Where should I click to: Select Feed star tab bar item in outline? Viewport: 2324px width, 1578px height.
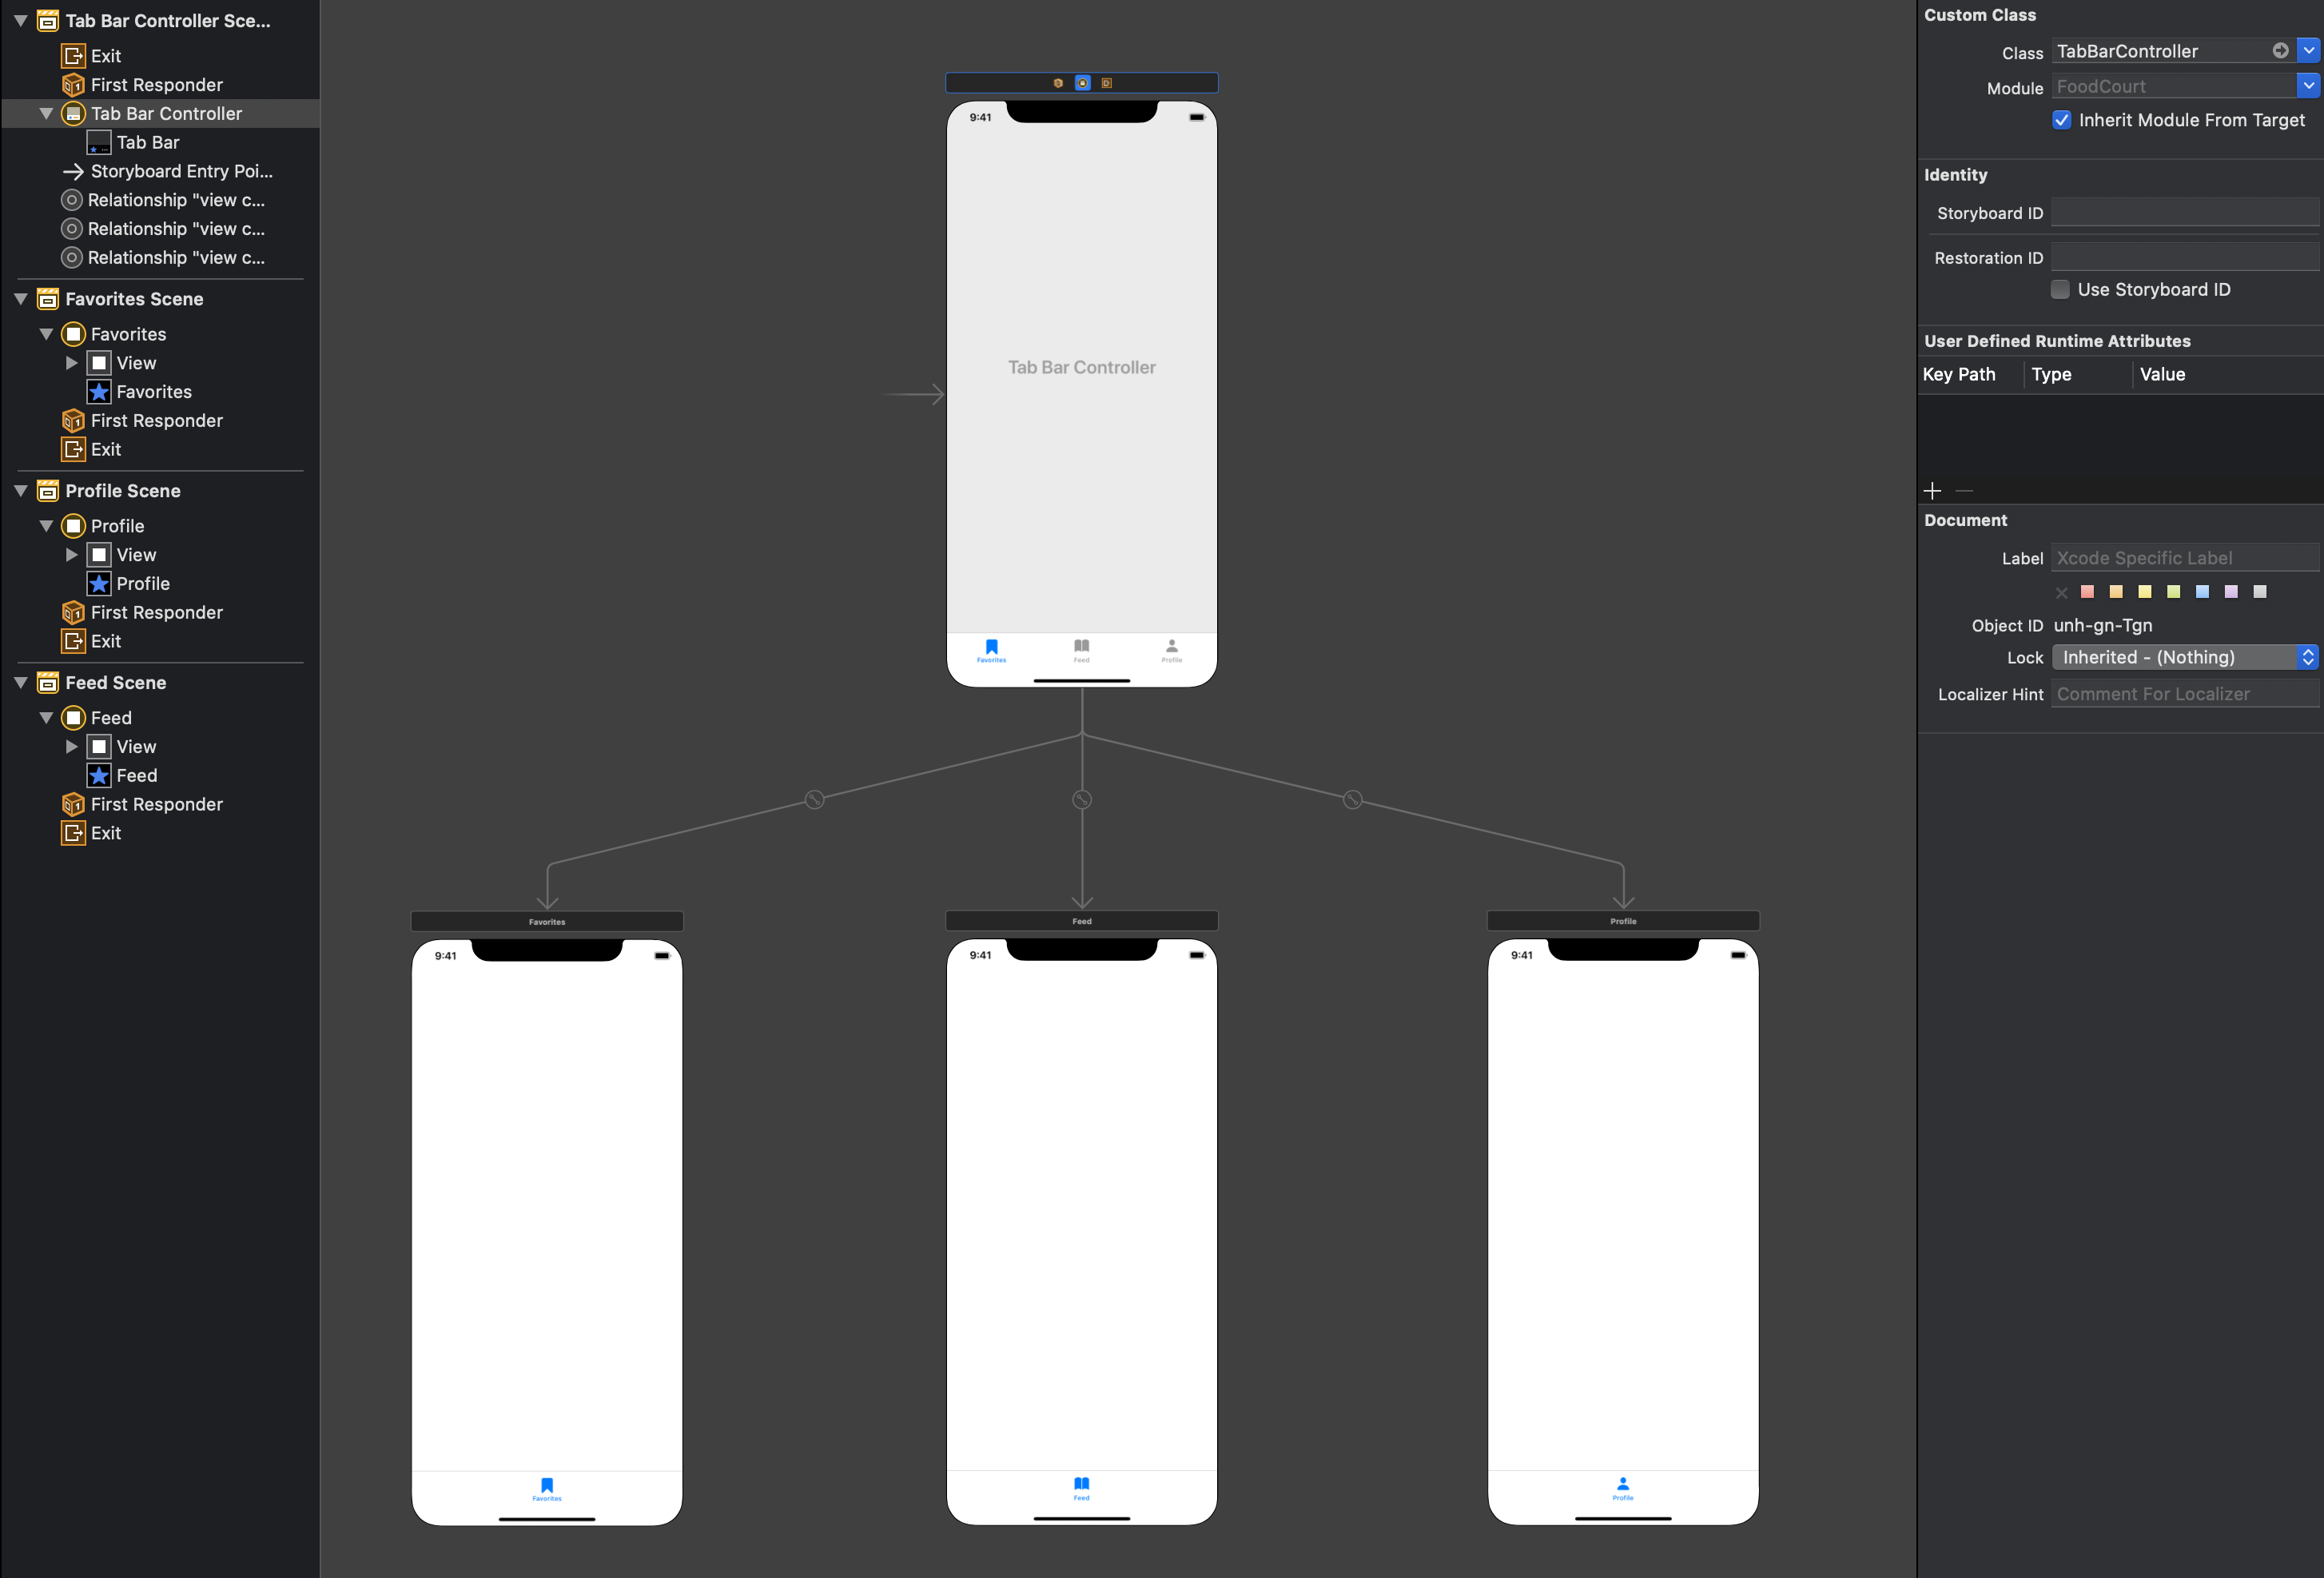click(123, 775)
